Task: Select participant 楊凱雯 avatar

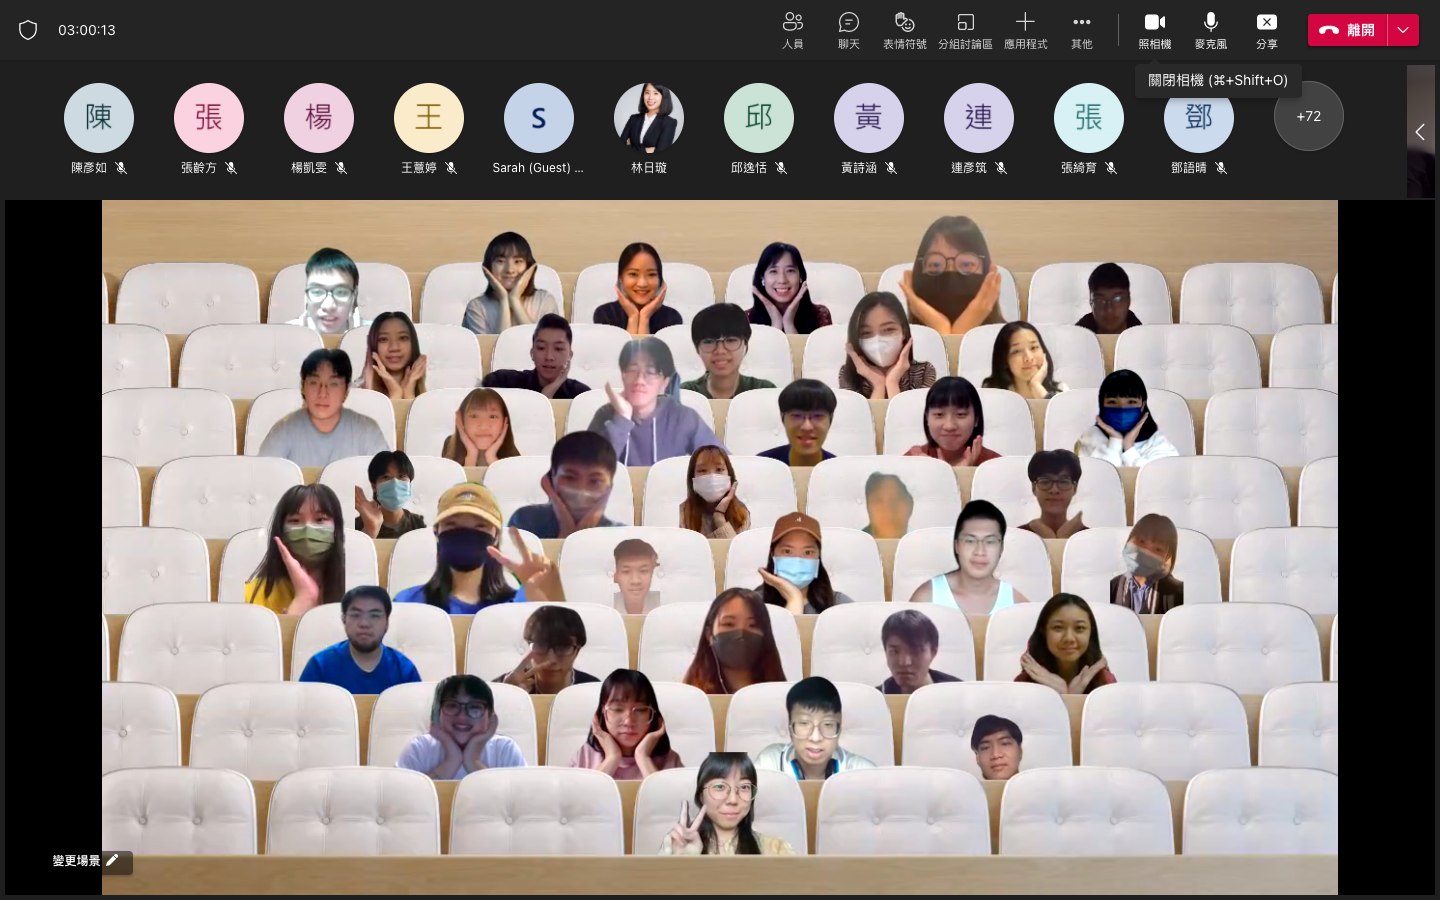Action: [319, 118]
